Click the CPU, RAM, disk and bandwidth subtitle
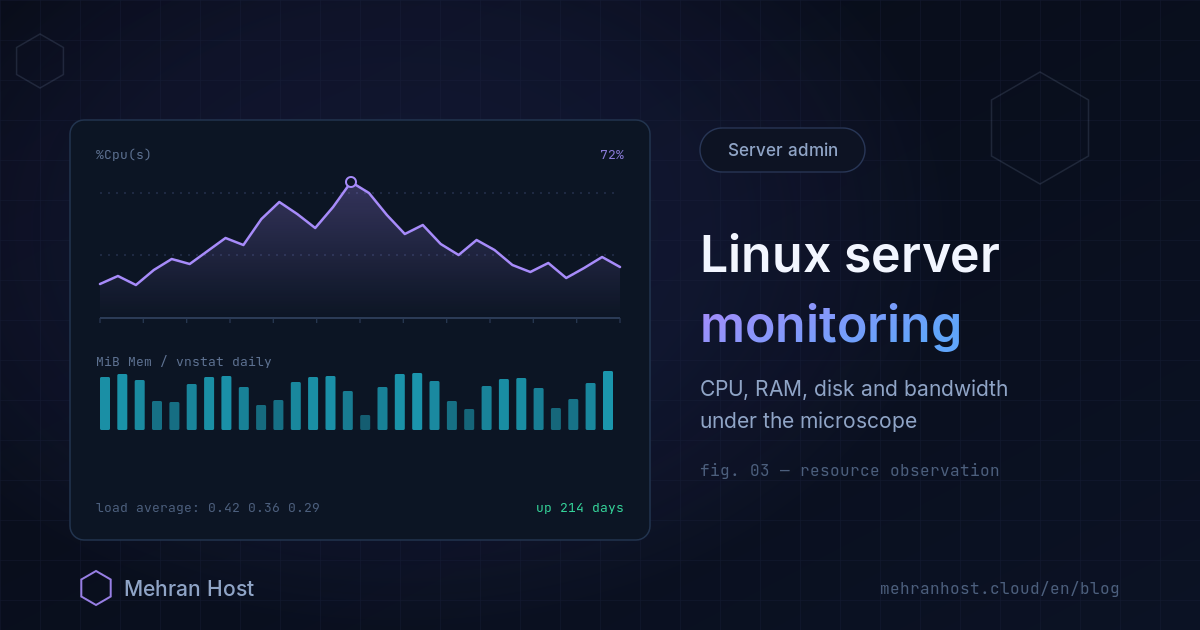Image resolution: width=1200 pixels, height=630 pixels. click(854, 389)
